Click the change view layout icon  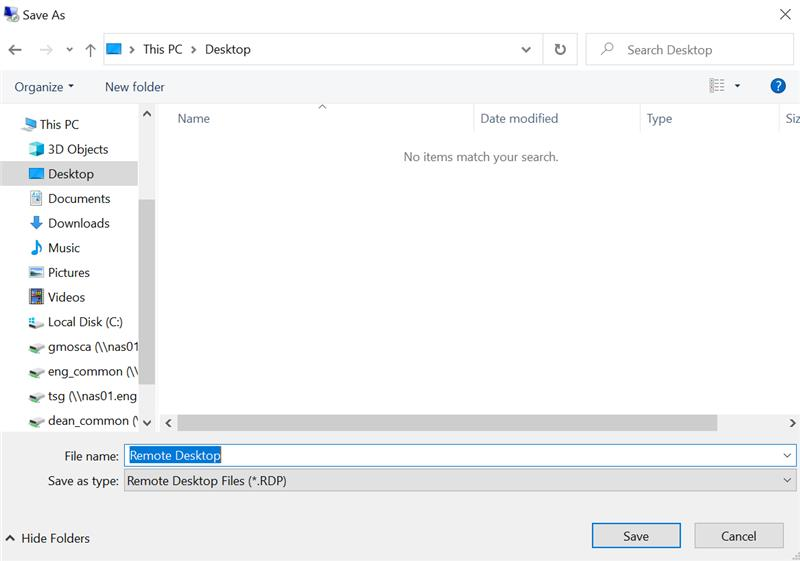[x=717, y=86]
